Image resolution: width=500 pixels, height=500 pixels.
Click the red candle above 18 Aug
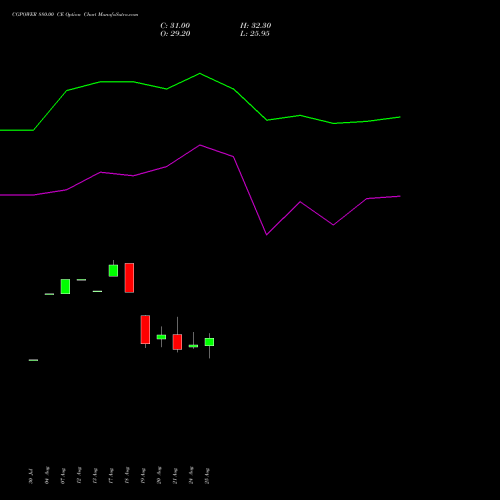129,278
